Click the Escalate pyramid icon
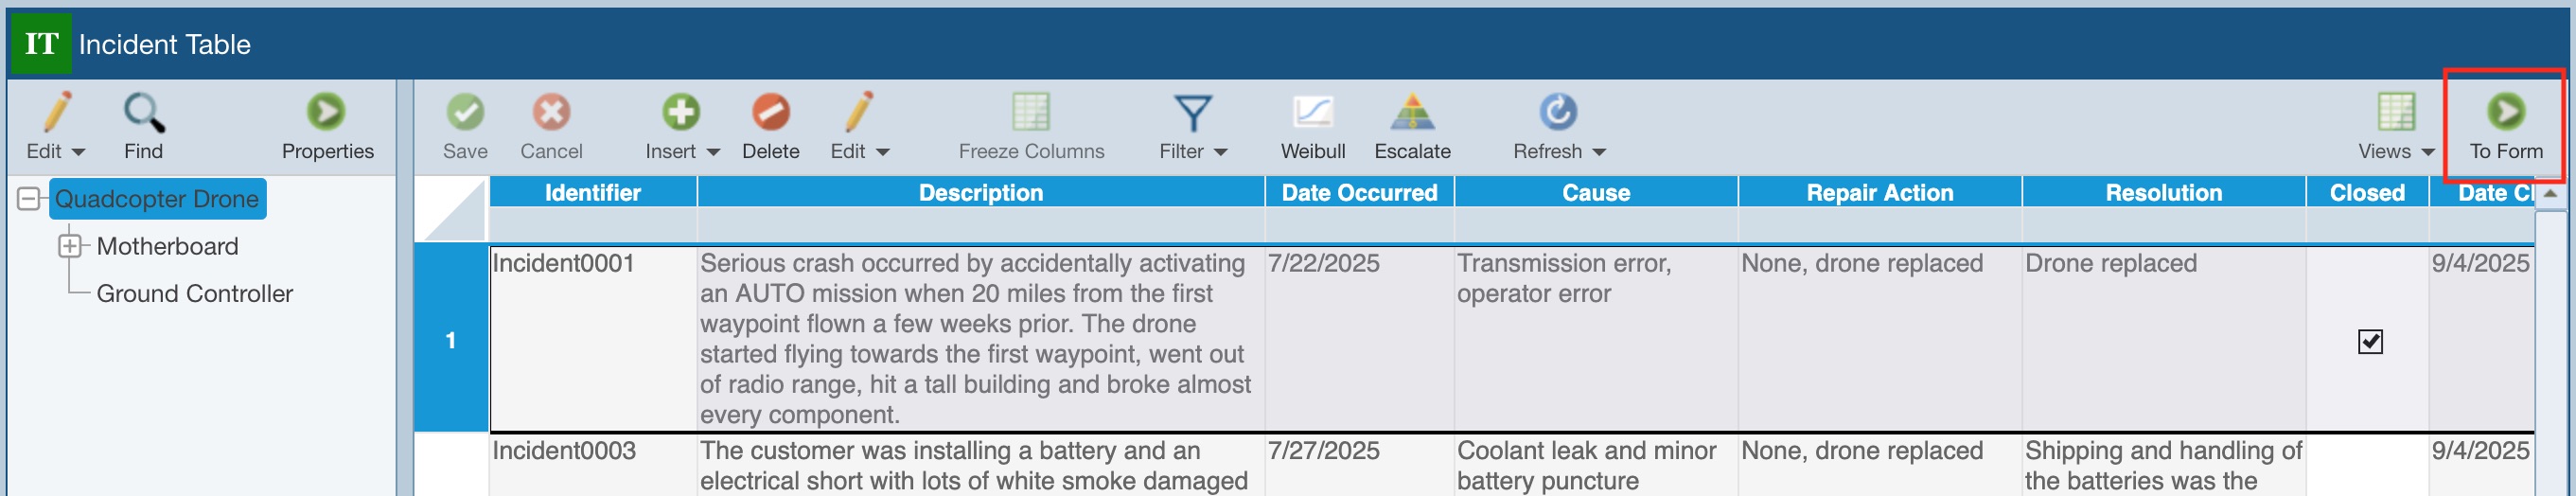Screen dimensions: 2576x496 point(1412,113)
